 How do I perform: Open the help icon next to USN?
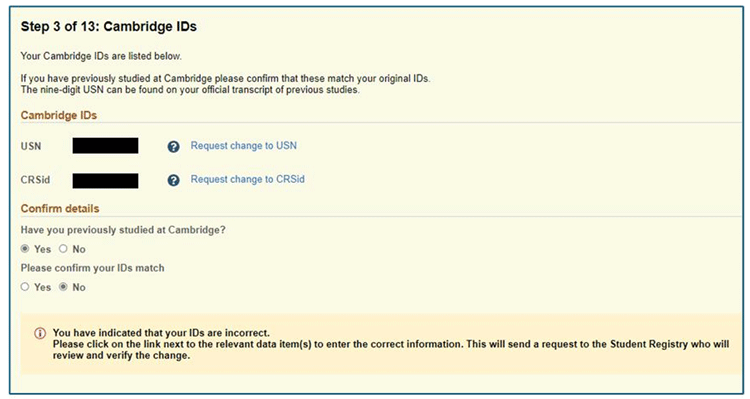pyautogui.click(x=174, y=147)
